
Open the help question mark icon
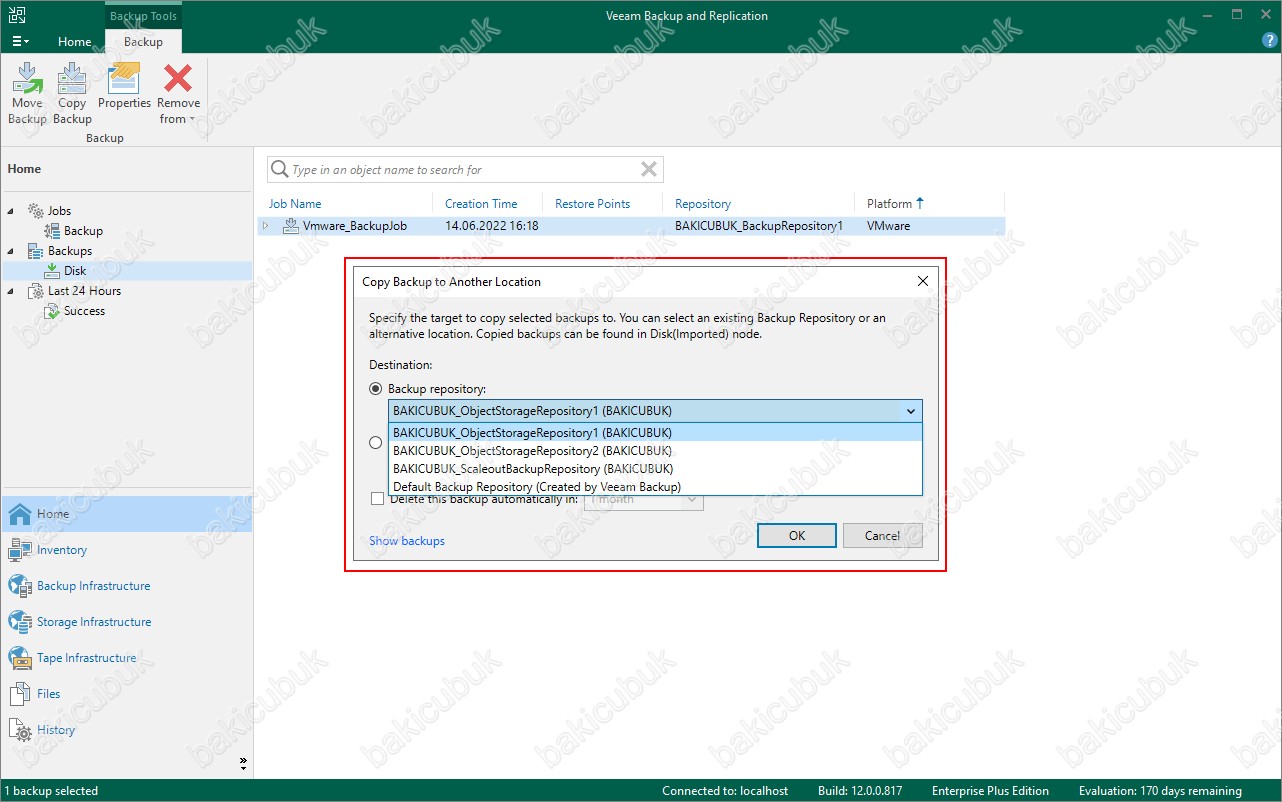[x=1270, y=41]
